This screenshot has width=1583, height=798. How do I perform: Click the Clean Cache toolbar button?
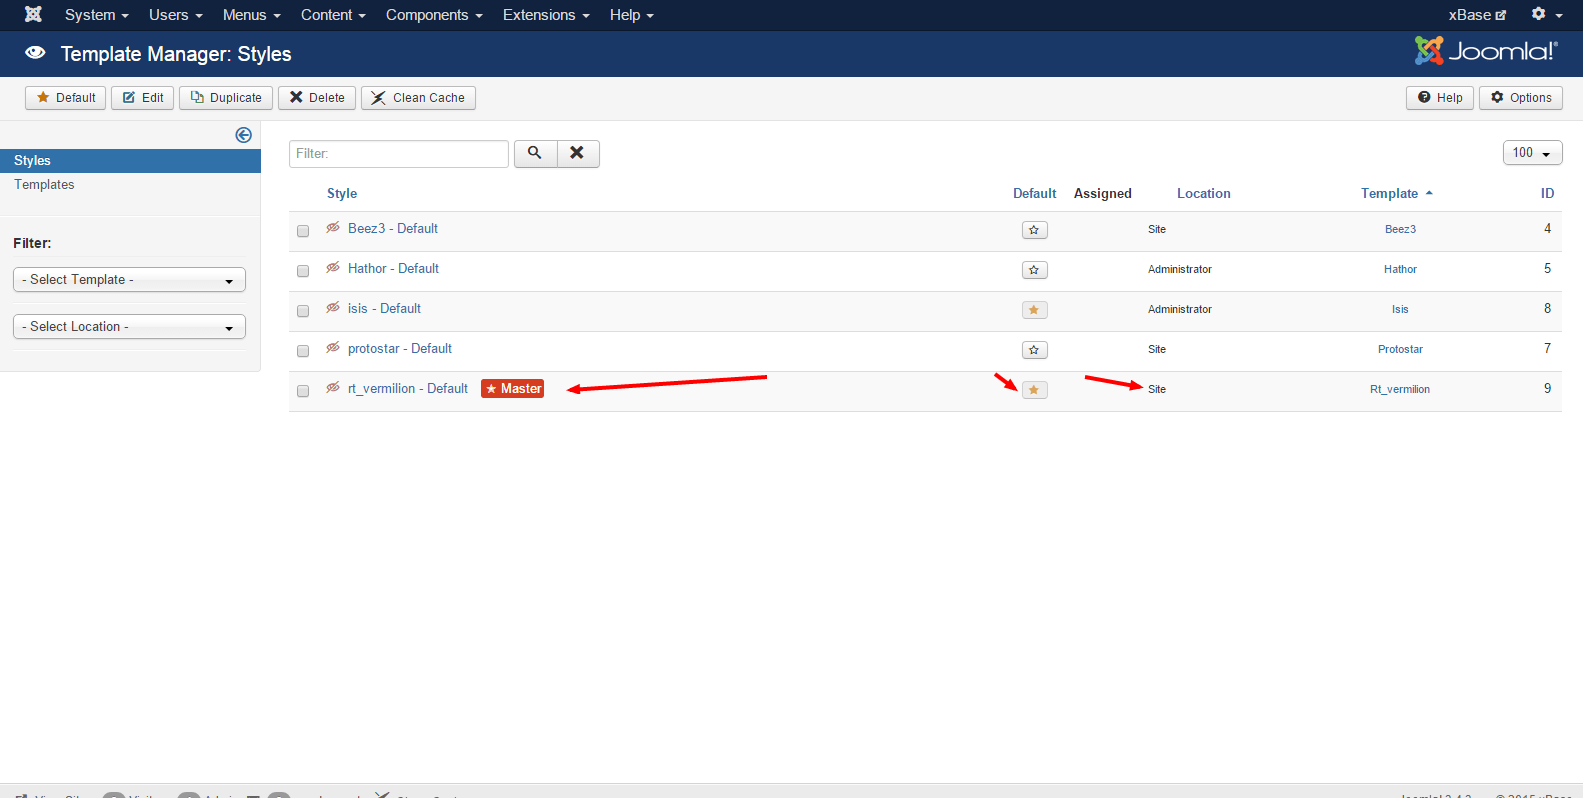[418, 97]
